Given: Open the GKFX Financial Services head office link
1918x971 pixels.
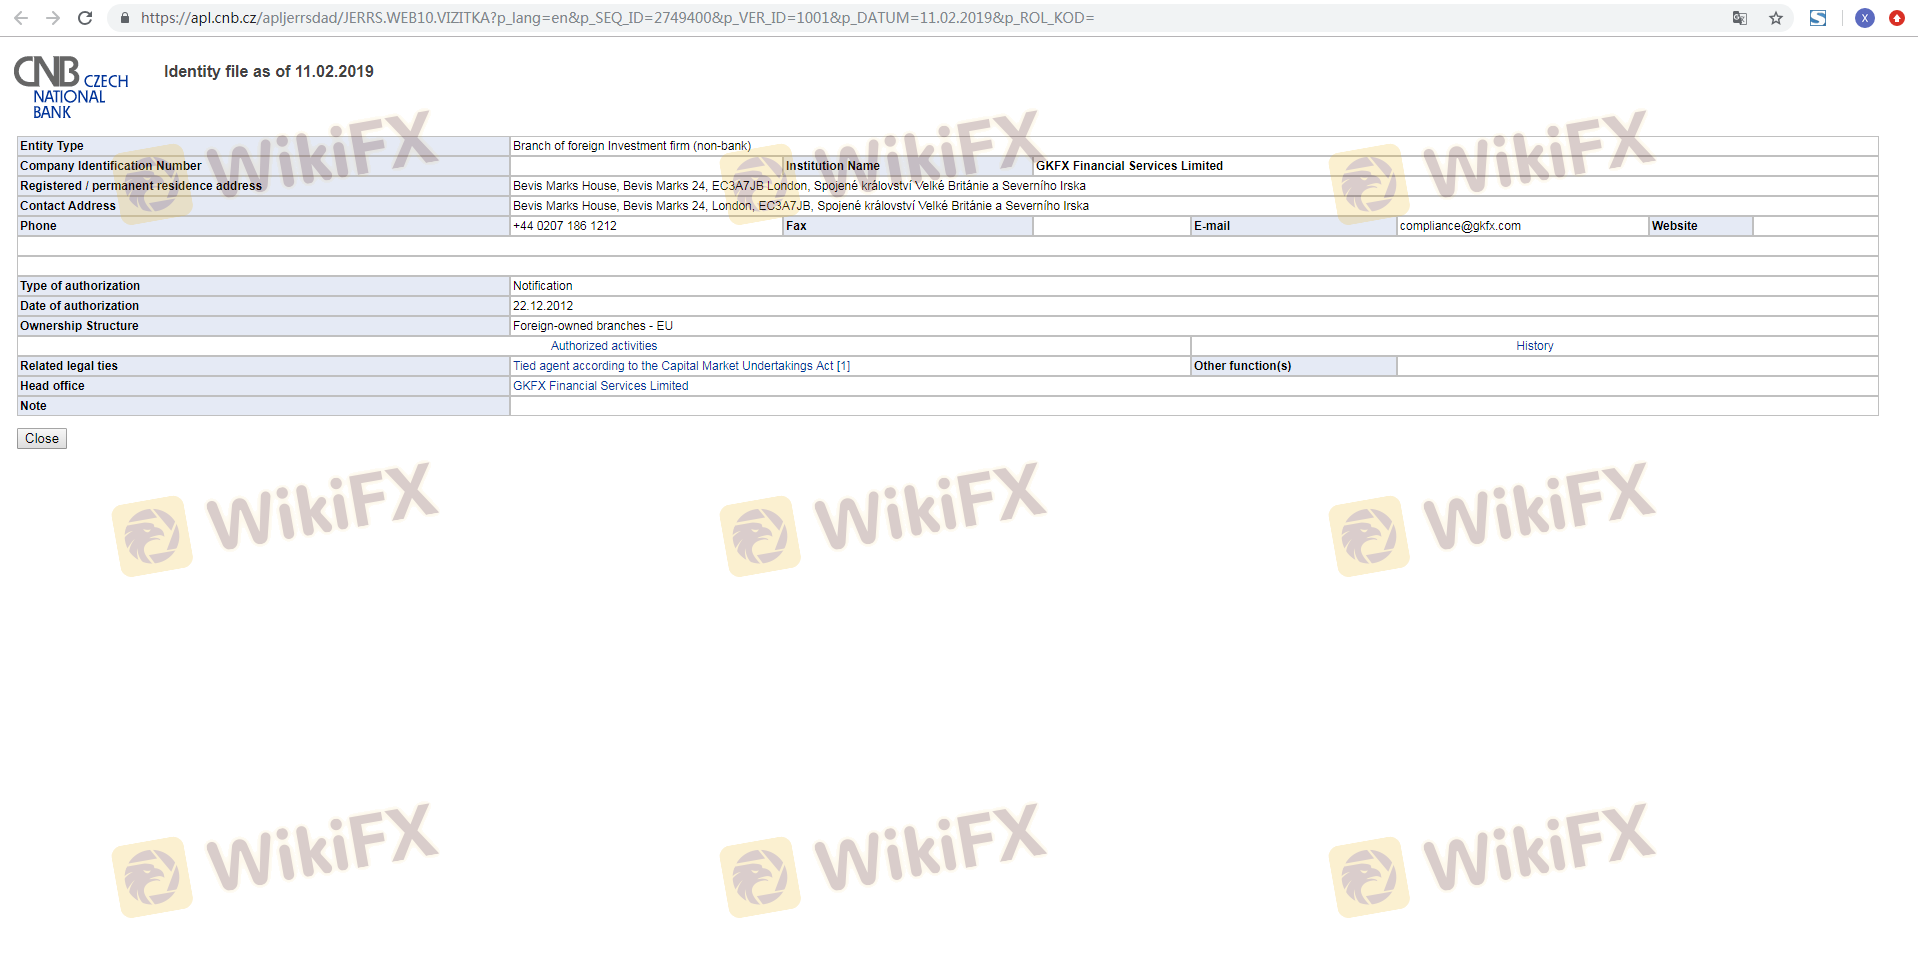Looking at the screenshot, I should 600,386.
